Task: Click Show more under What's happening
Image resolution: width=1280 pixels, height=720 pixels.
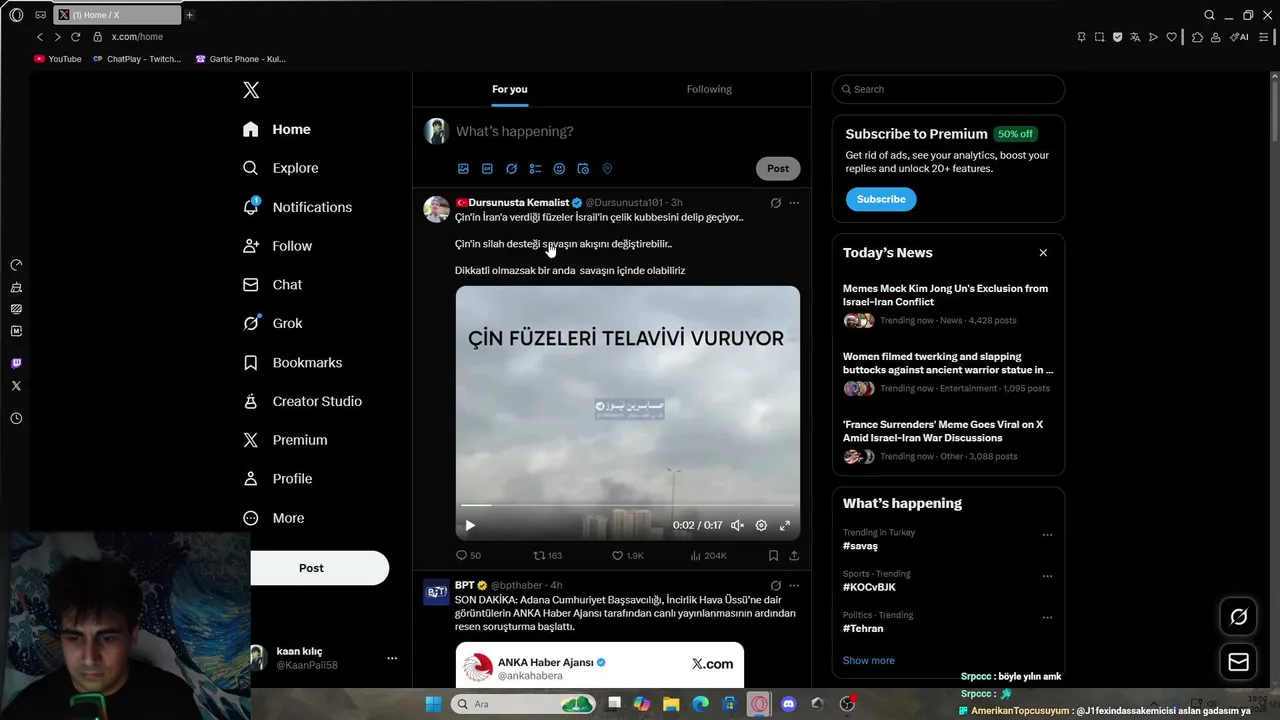Action: [869, 660]
